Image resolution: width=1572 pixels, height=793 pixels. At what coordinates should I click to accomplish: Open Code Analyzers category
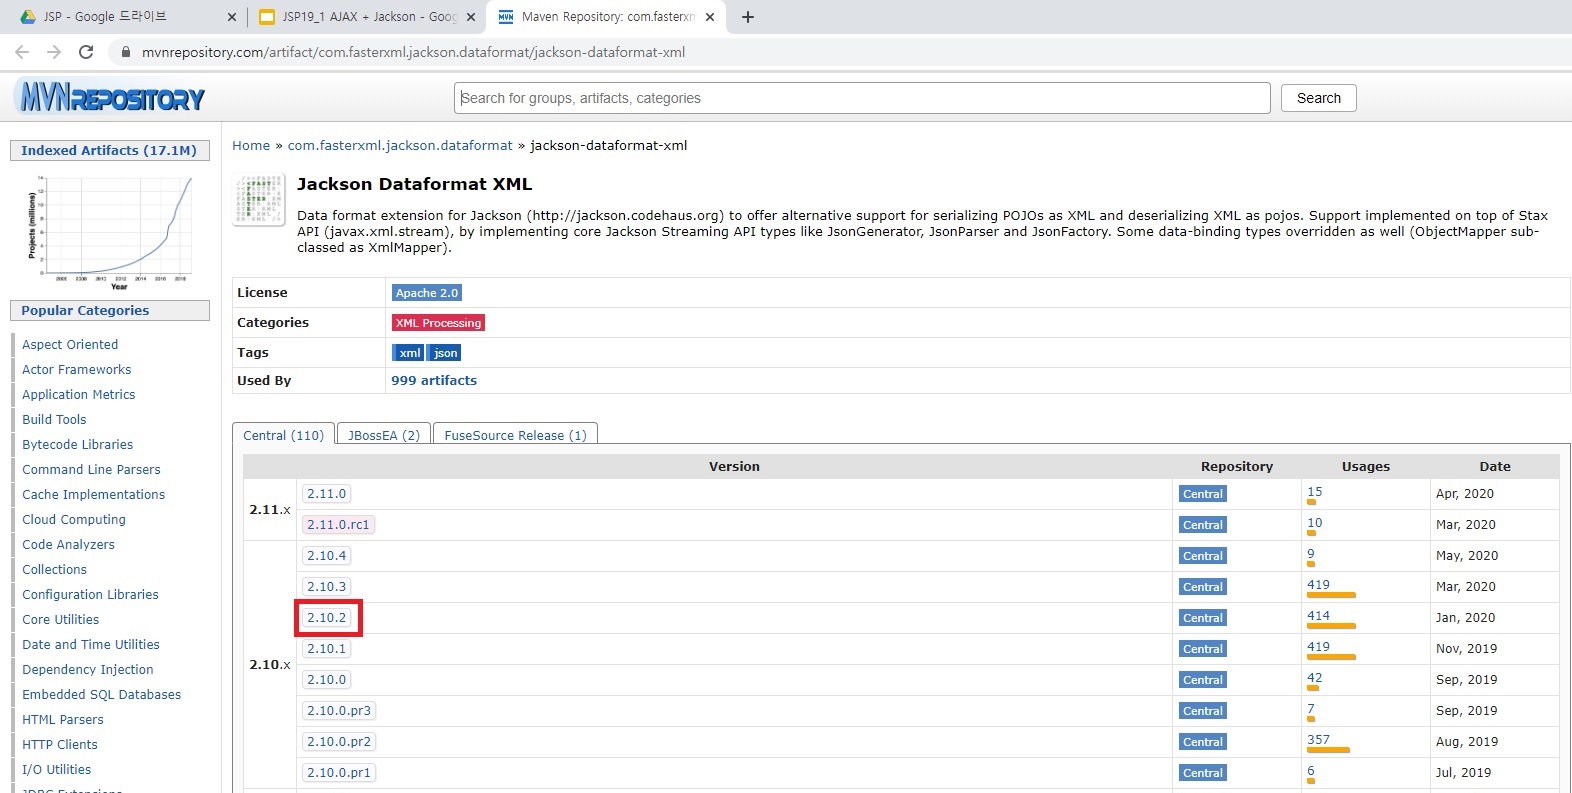68,544
